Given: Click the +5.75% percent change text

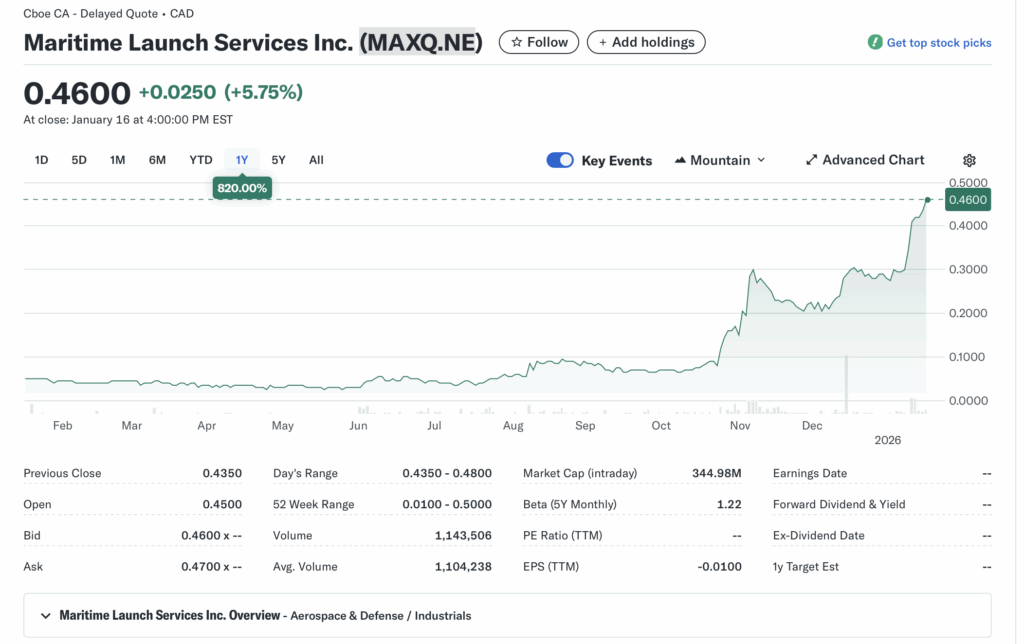Looking at the screenshot, I should pyautogui.click(x=263, y=92).
